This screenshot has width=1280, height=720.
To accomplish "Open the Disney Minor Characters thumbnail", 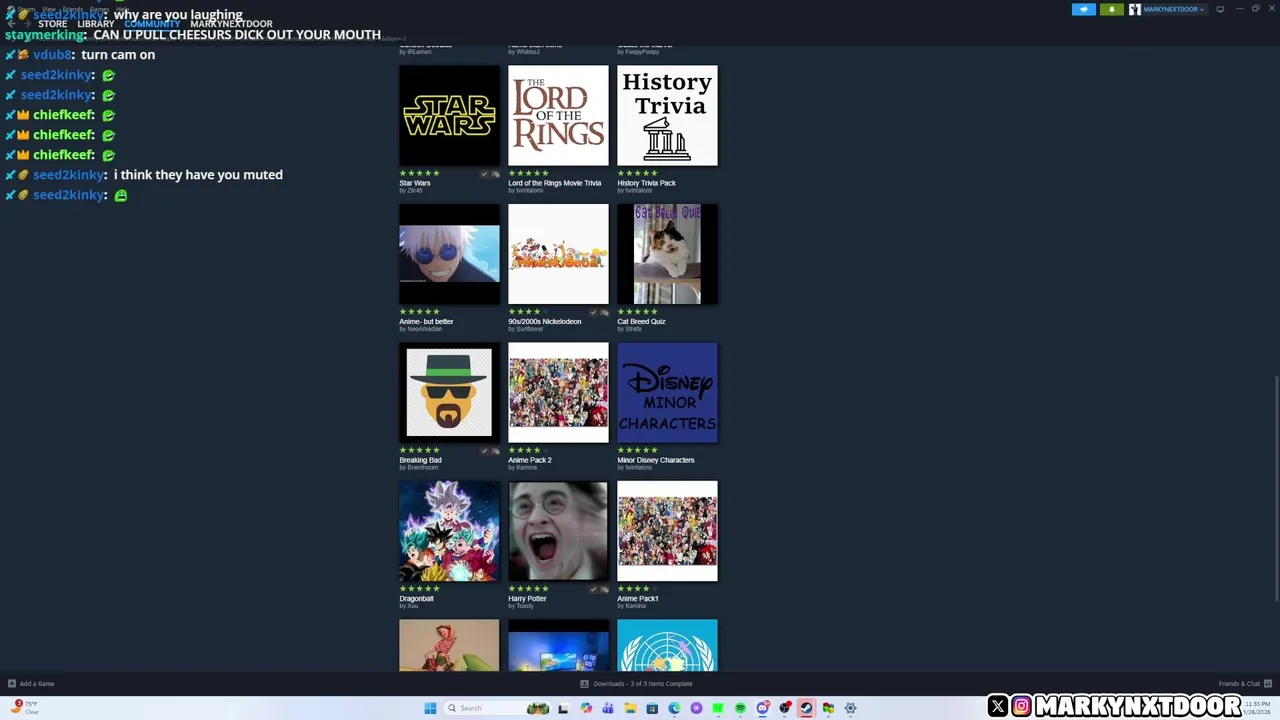I will click(667, 392).
